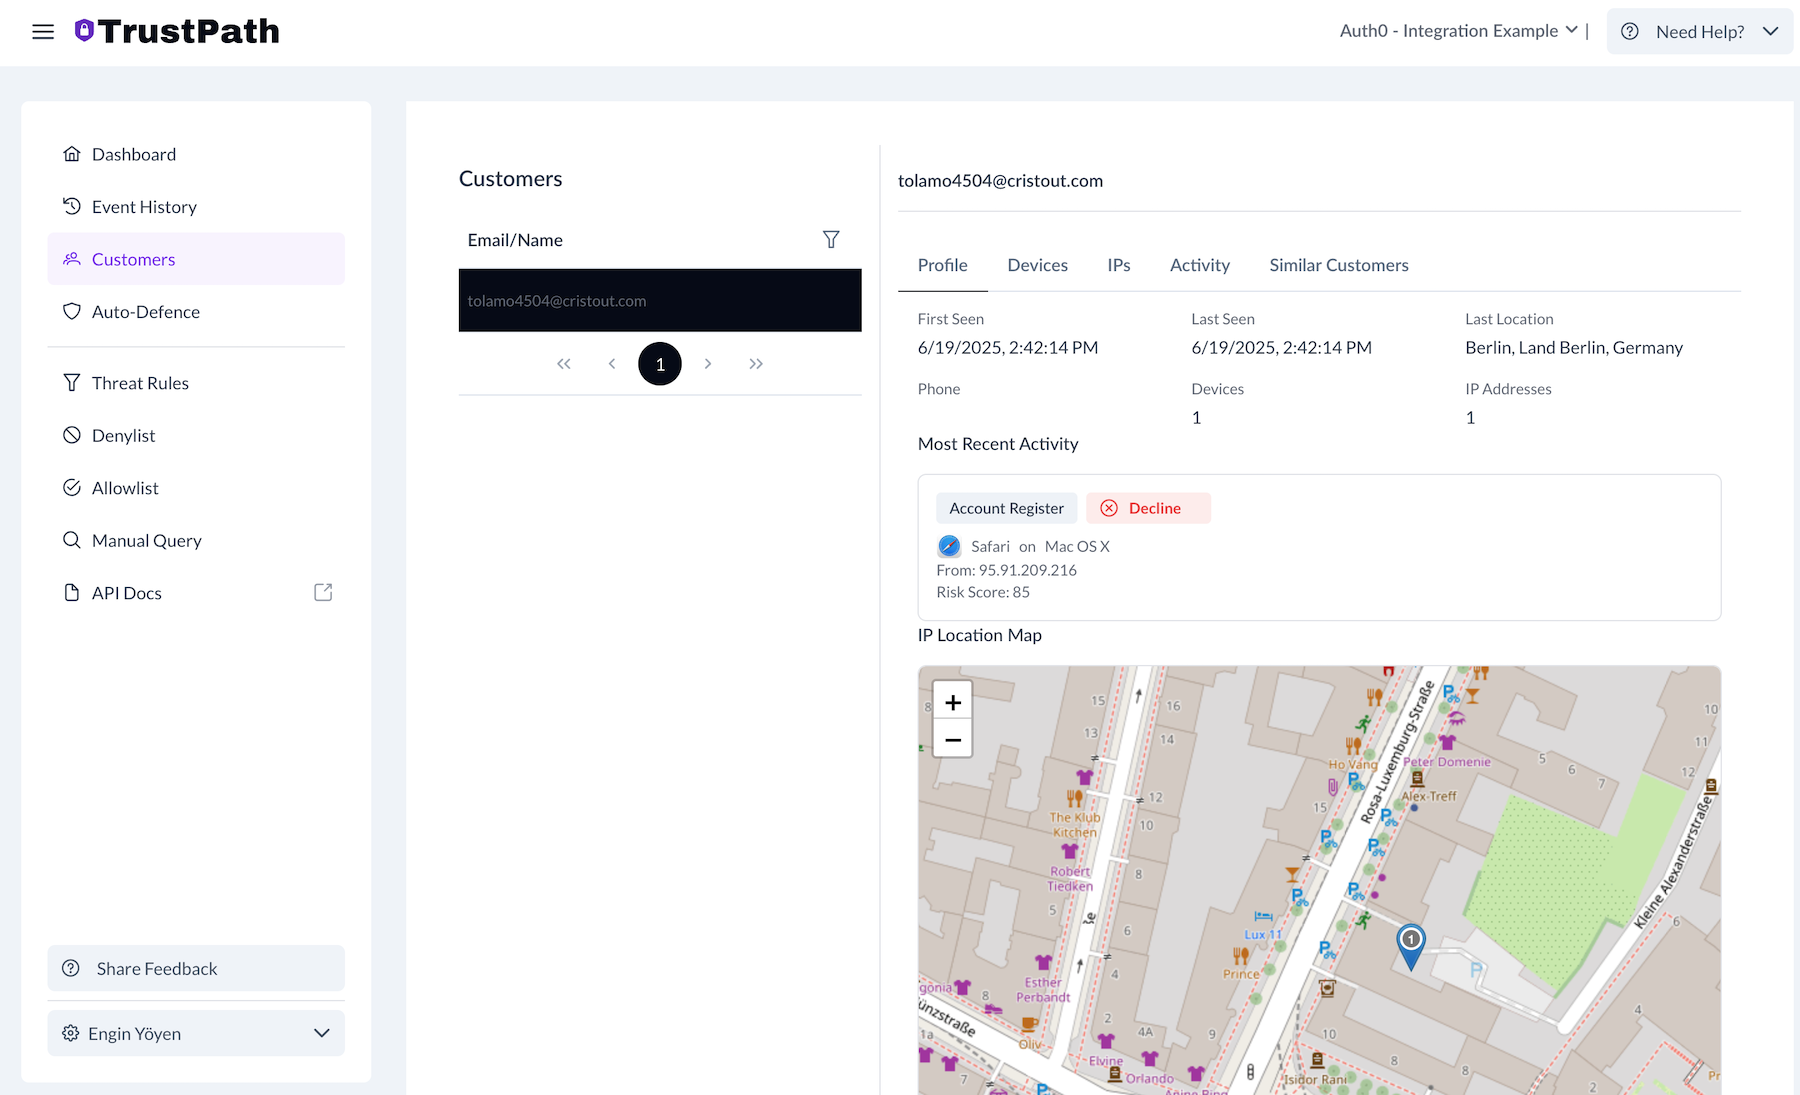
Task: Expand the Engin Yöyen account menu
Action: [x=321, y=1033]
